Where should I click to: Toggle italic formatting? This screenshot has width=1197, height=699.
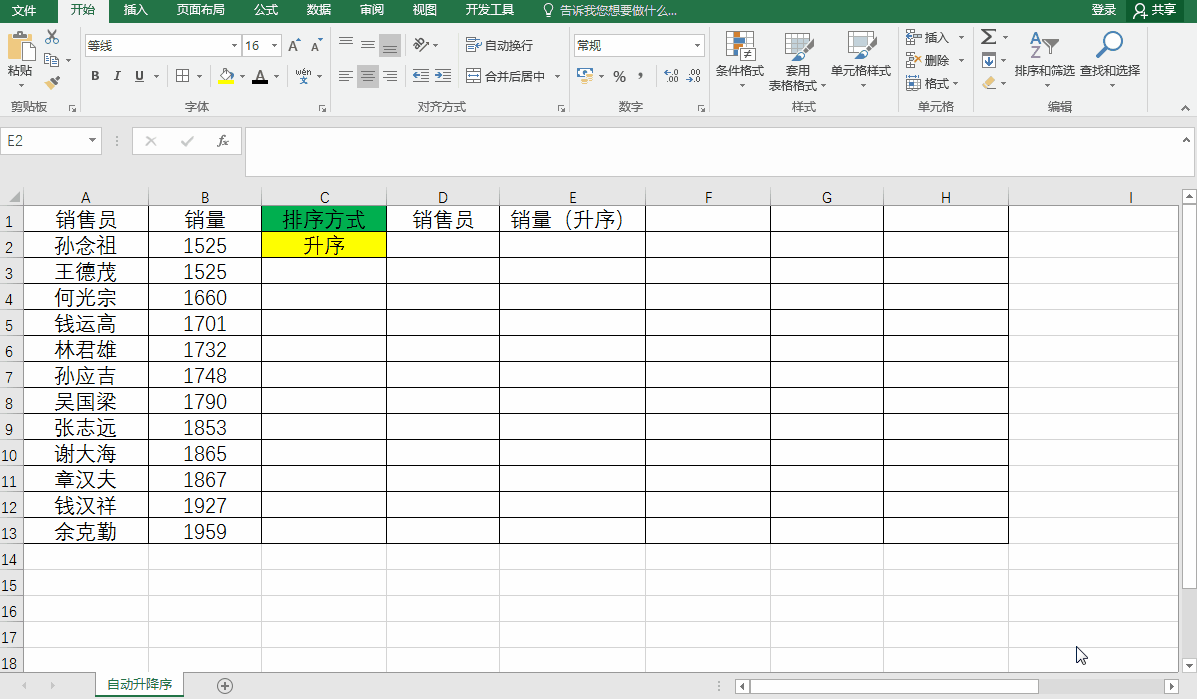[117, 76]
